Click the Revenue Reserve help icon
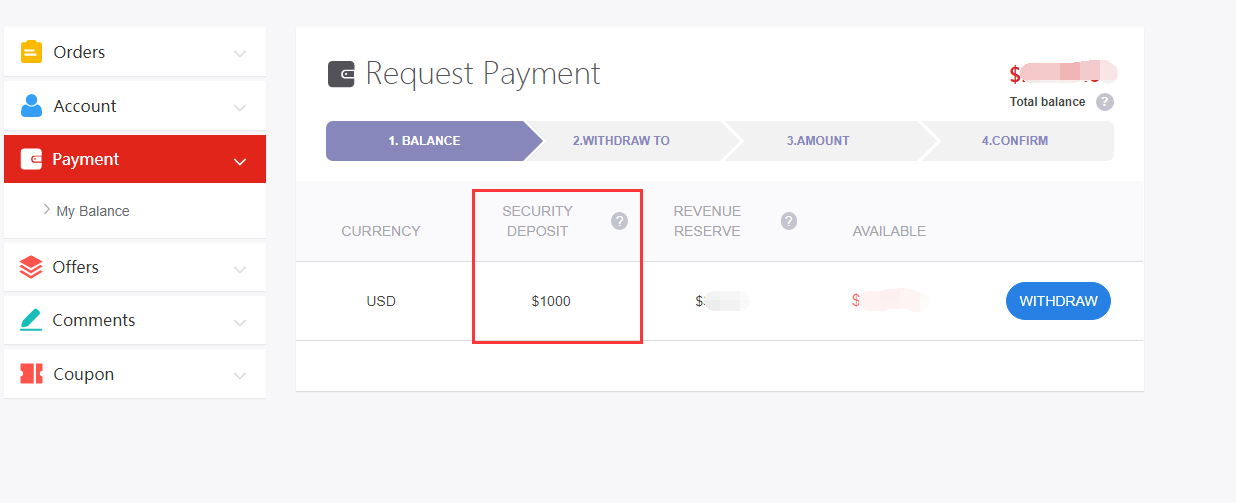The height and width of the screenshot is (503, 1236). click(789, 221)
